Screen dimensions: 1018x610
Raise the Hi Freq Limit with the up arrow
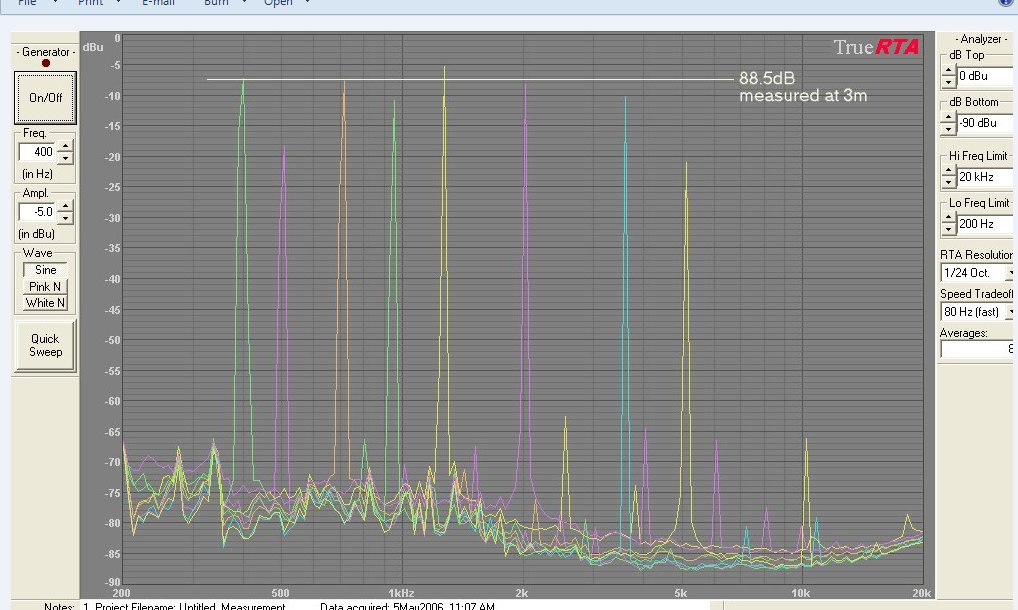[949, 171]
